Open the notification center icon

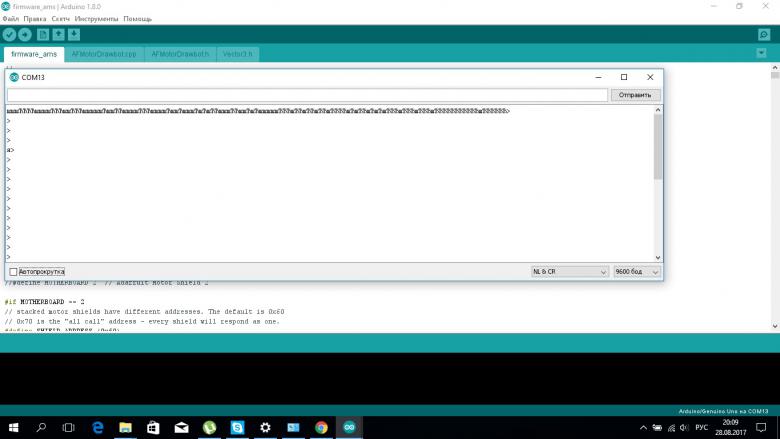pos(761,428)
